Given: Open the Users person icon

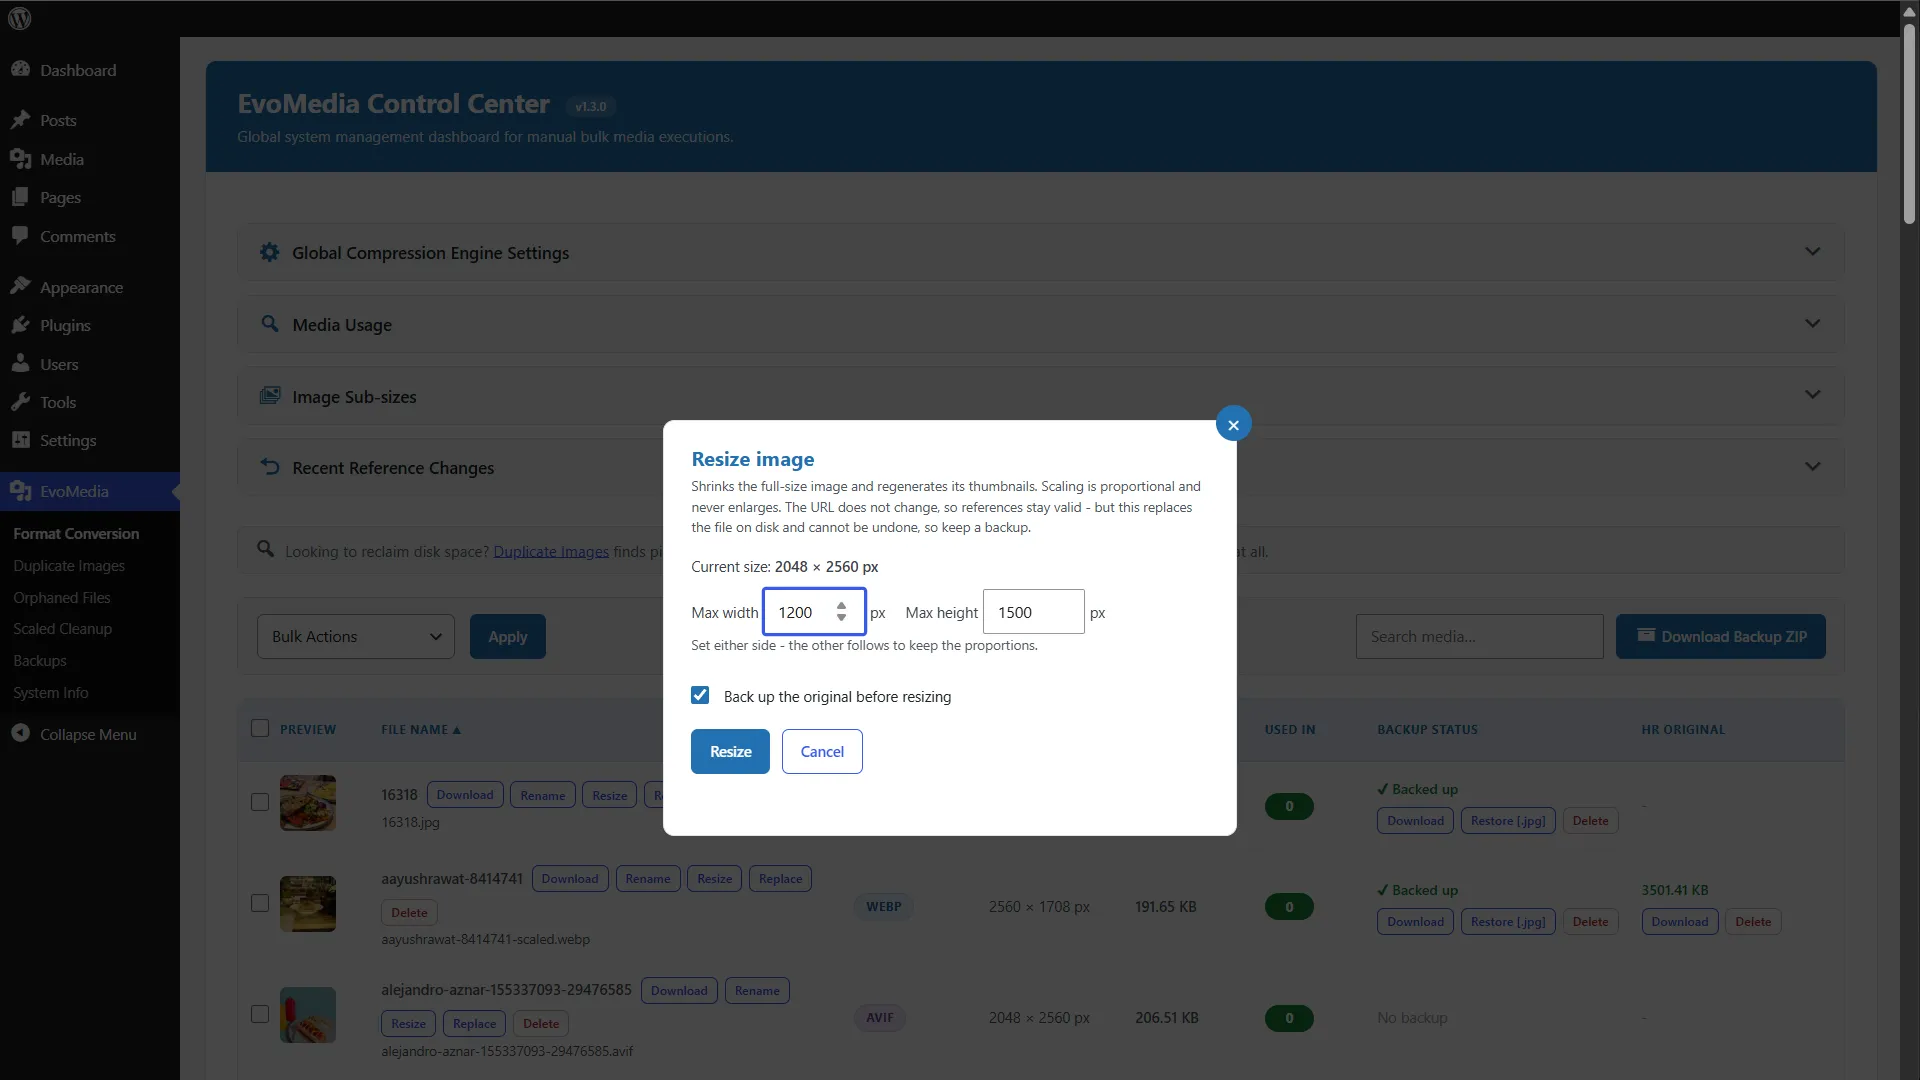Looking at the screenshot, I should [20, 363].
